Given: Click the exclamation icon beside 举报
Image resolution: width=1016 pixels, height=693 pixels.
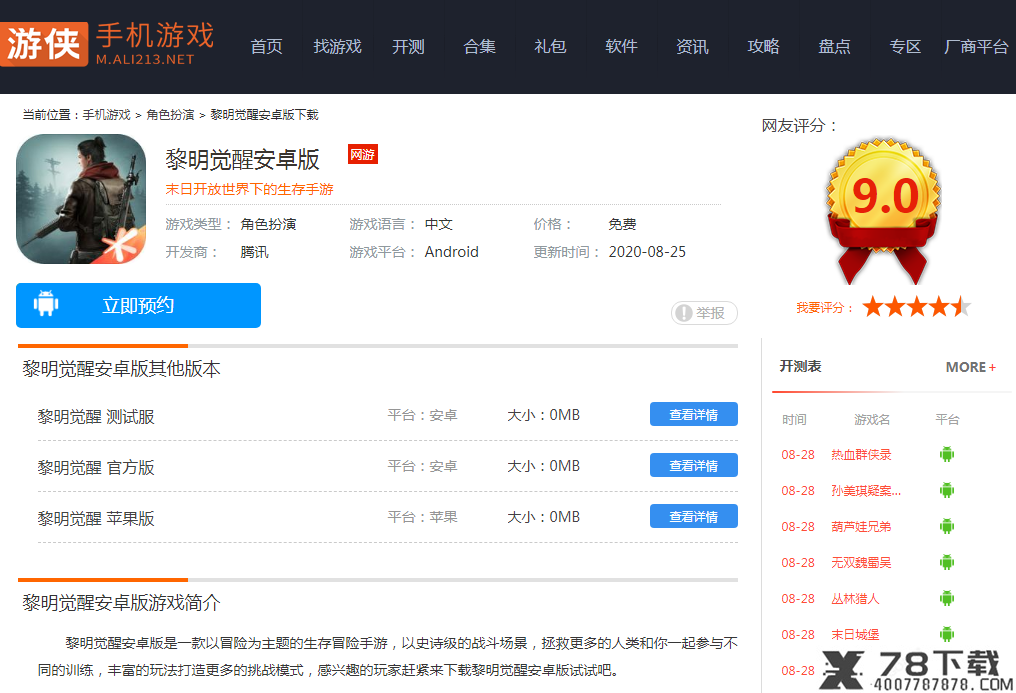Looking at the screenshot, I should (684, 313).
